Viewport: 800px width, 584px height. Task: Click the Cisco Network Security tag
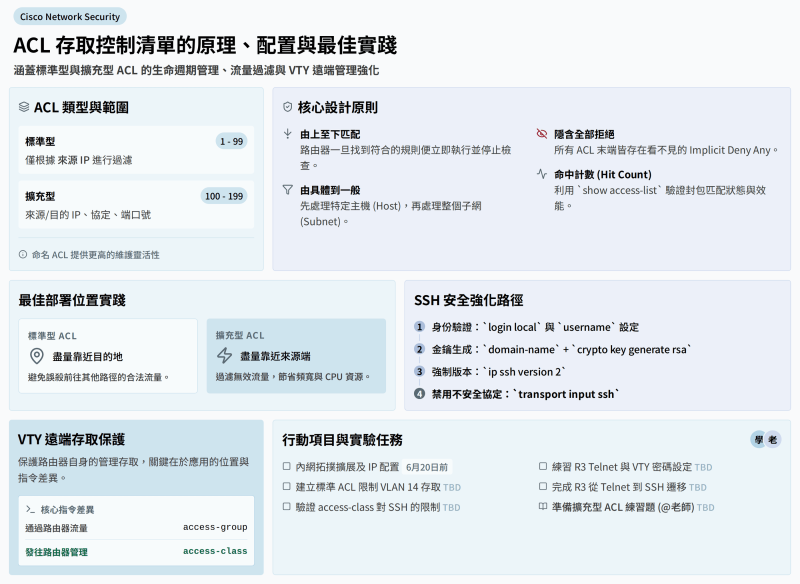pyautogui.click(x=70, y=16)
